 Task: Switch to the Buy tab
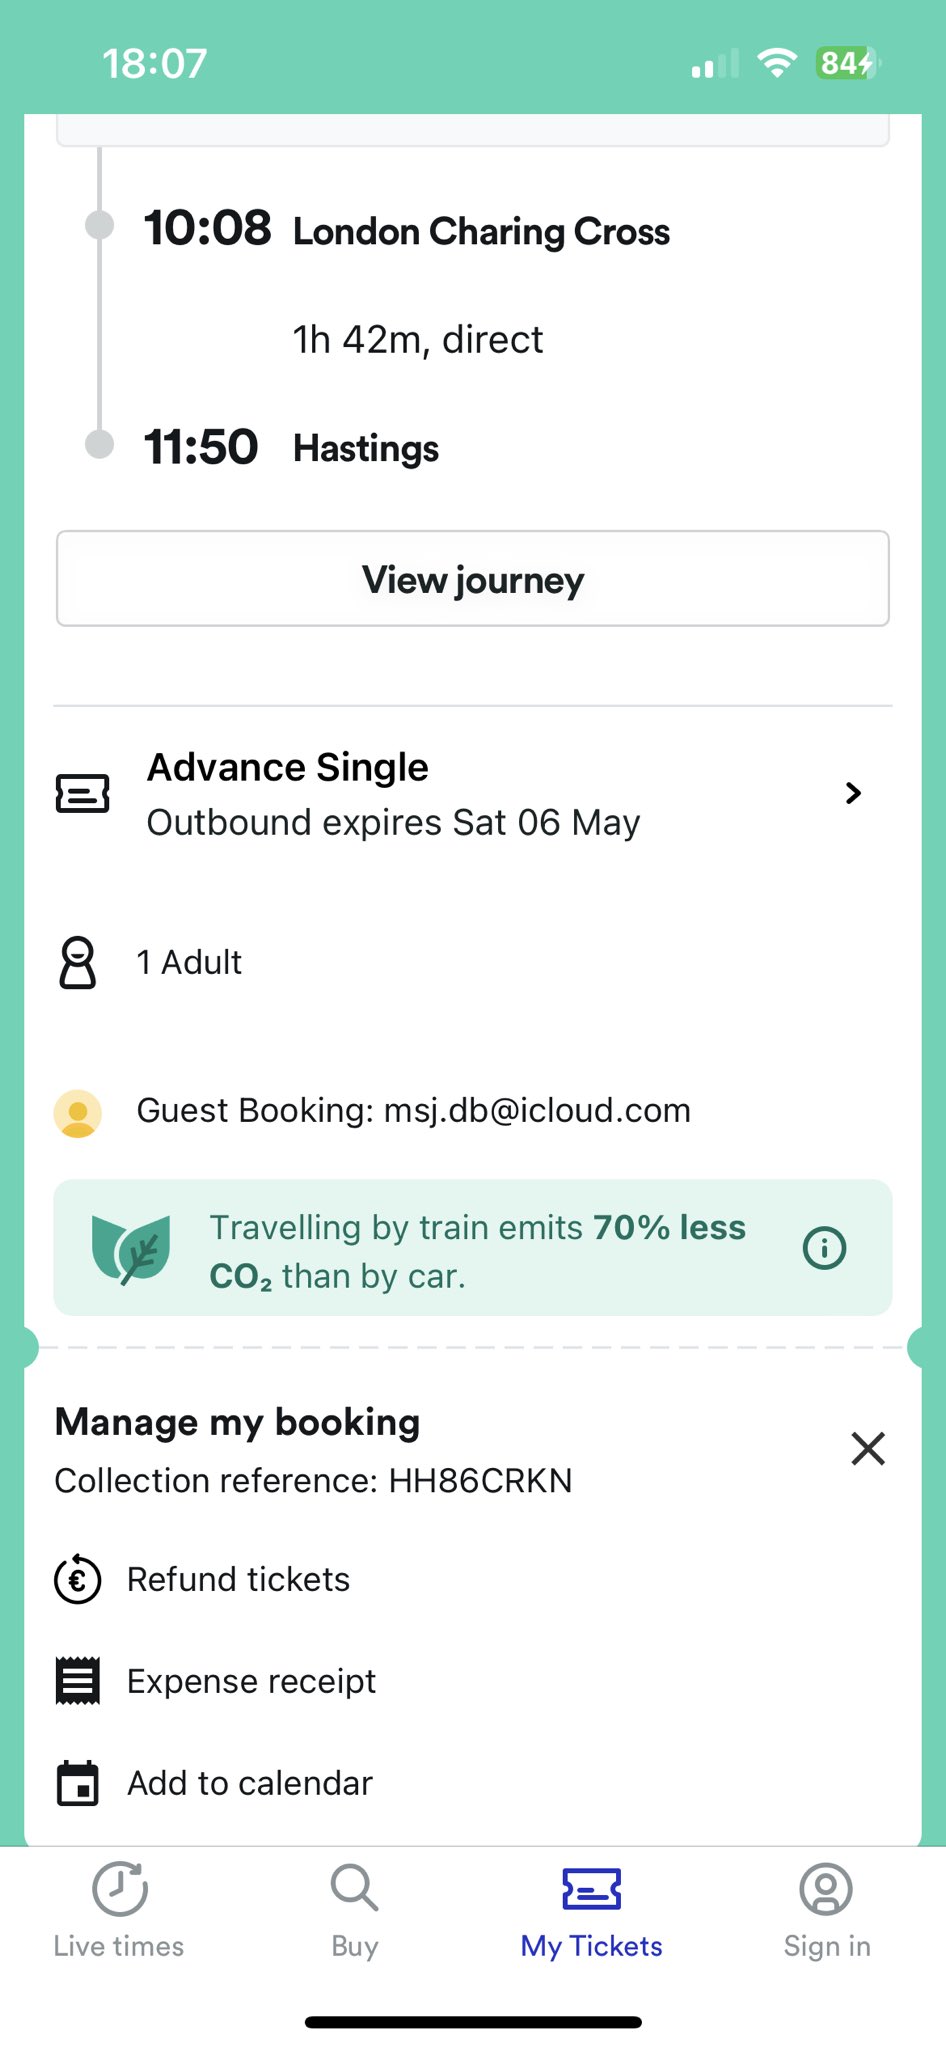pyautogui.click(x=354, y=1910)
